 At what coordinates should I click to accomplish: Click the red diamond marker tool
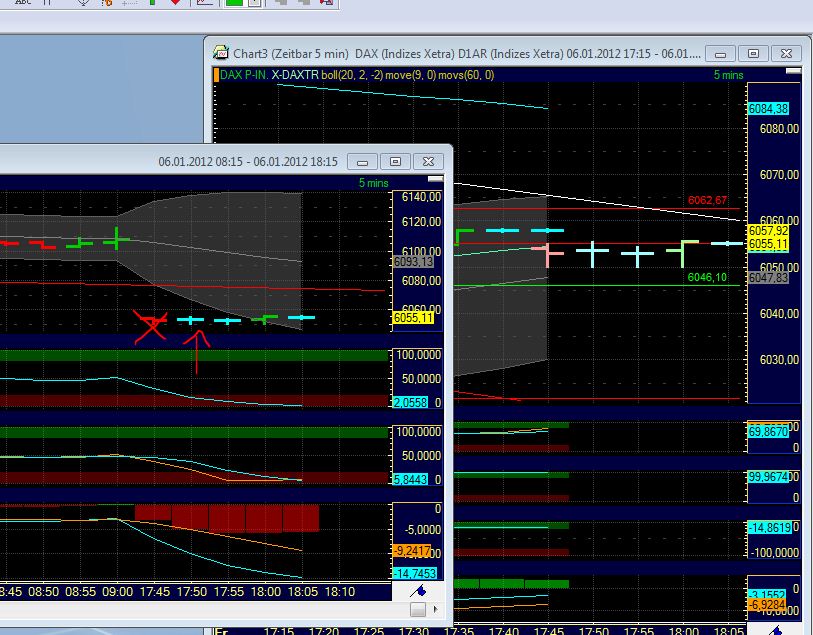tap(176, 5)
